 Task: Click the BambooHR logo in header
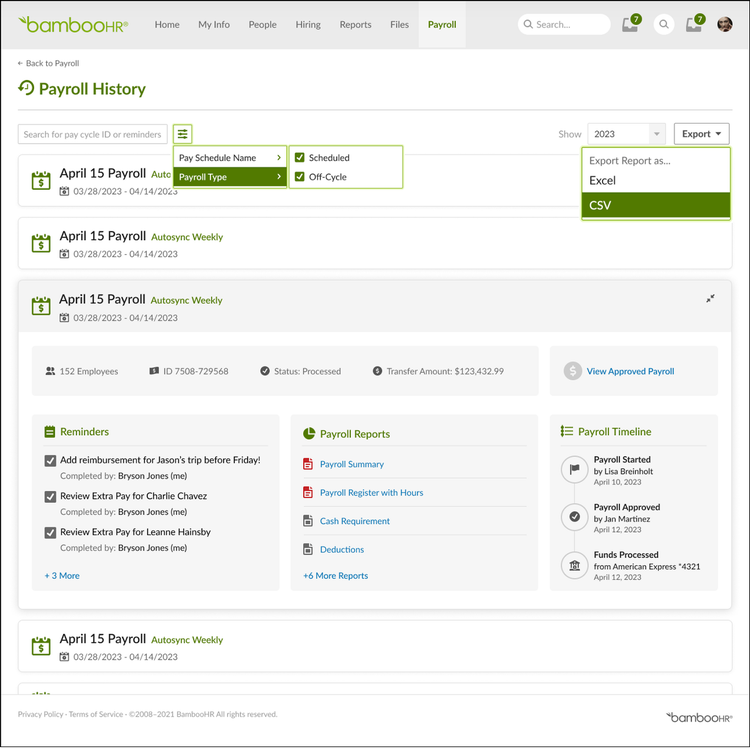73,24
